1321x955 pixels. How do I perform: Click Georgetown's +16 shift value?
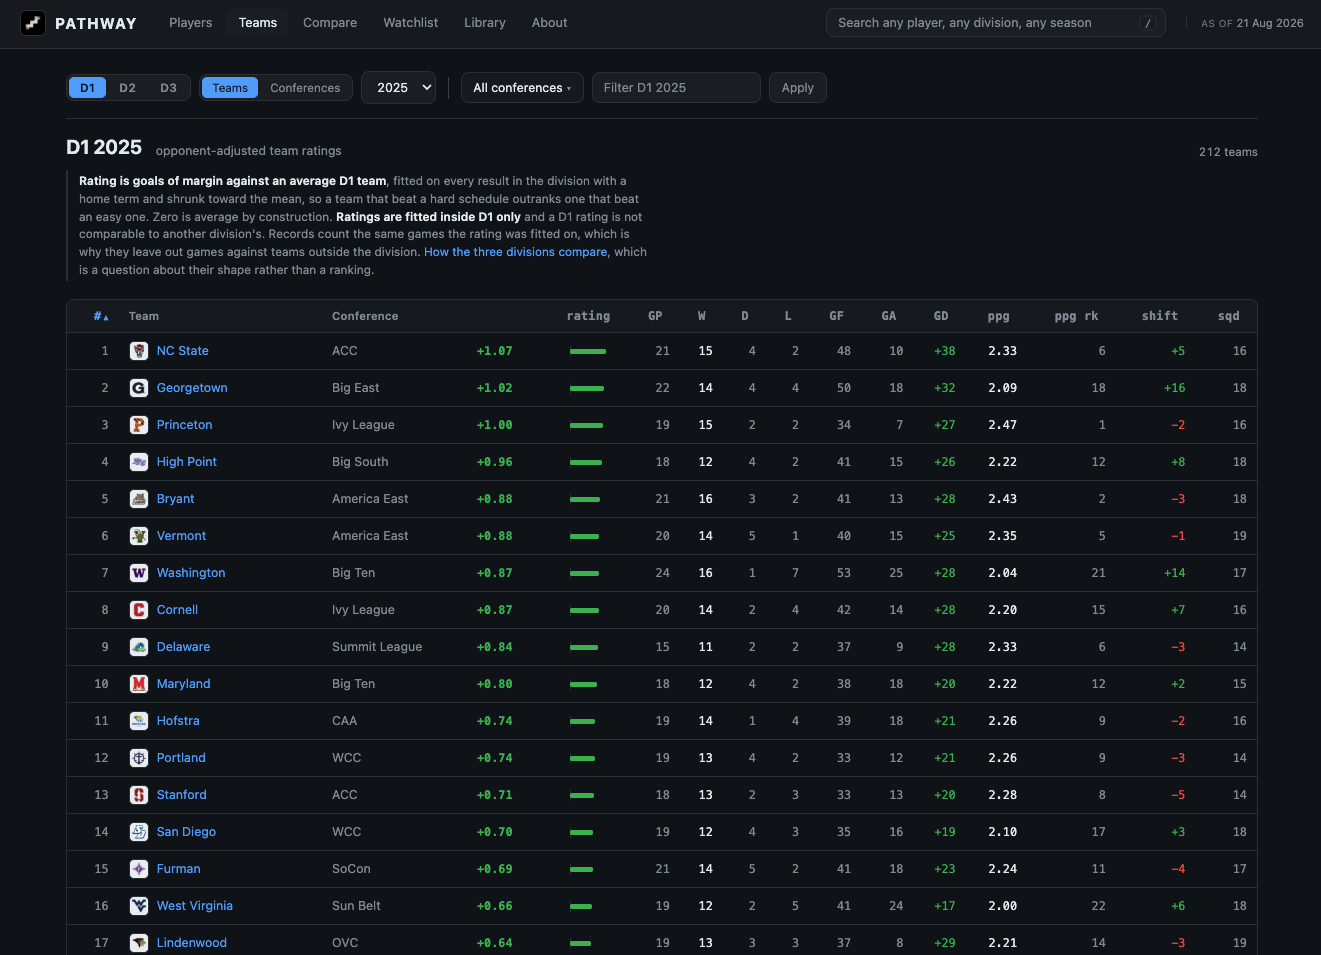click(1174, 388)
